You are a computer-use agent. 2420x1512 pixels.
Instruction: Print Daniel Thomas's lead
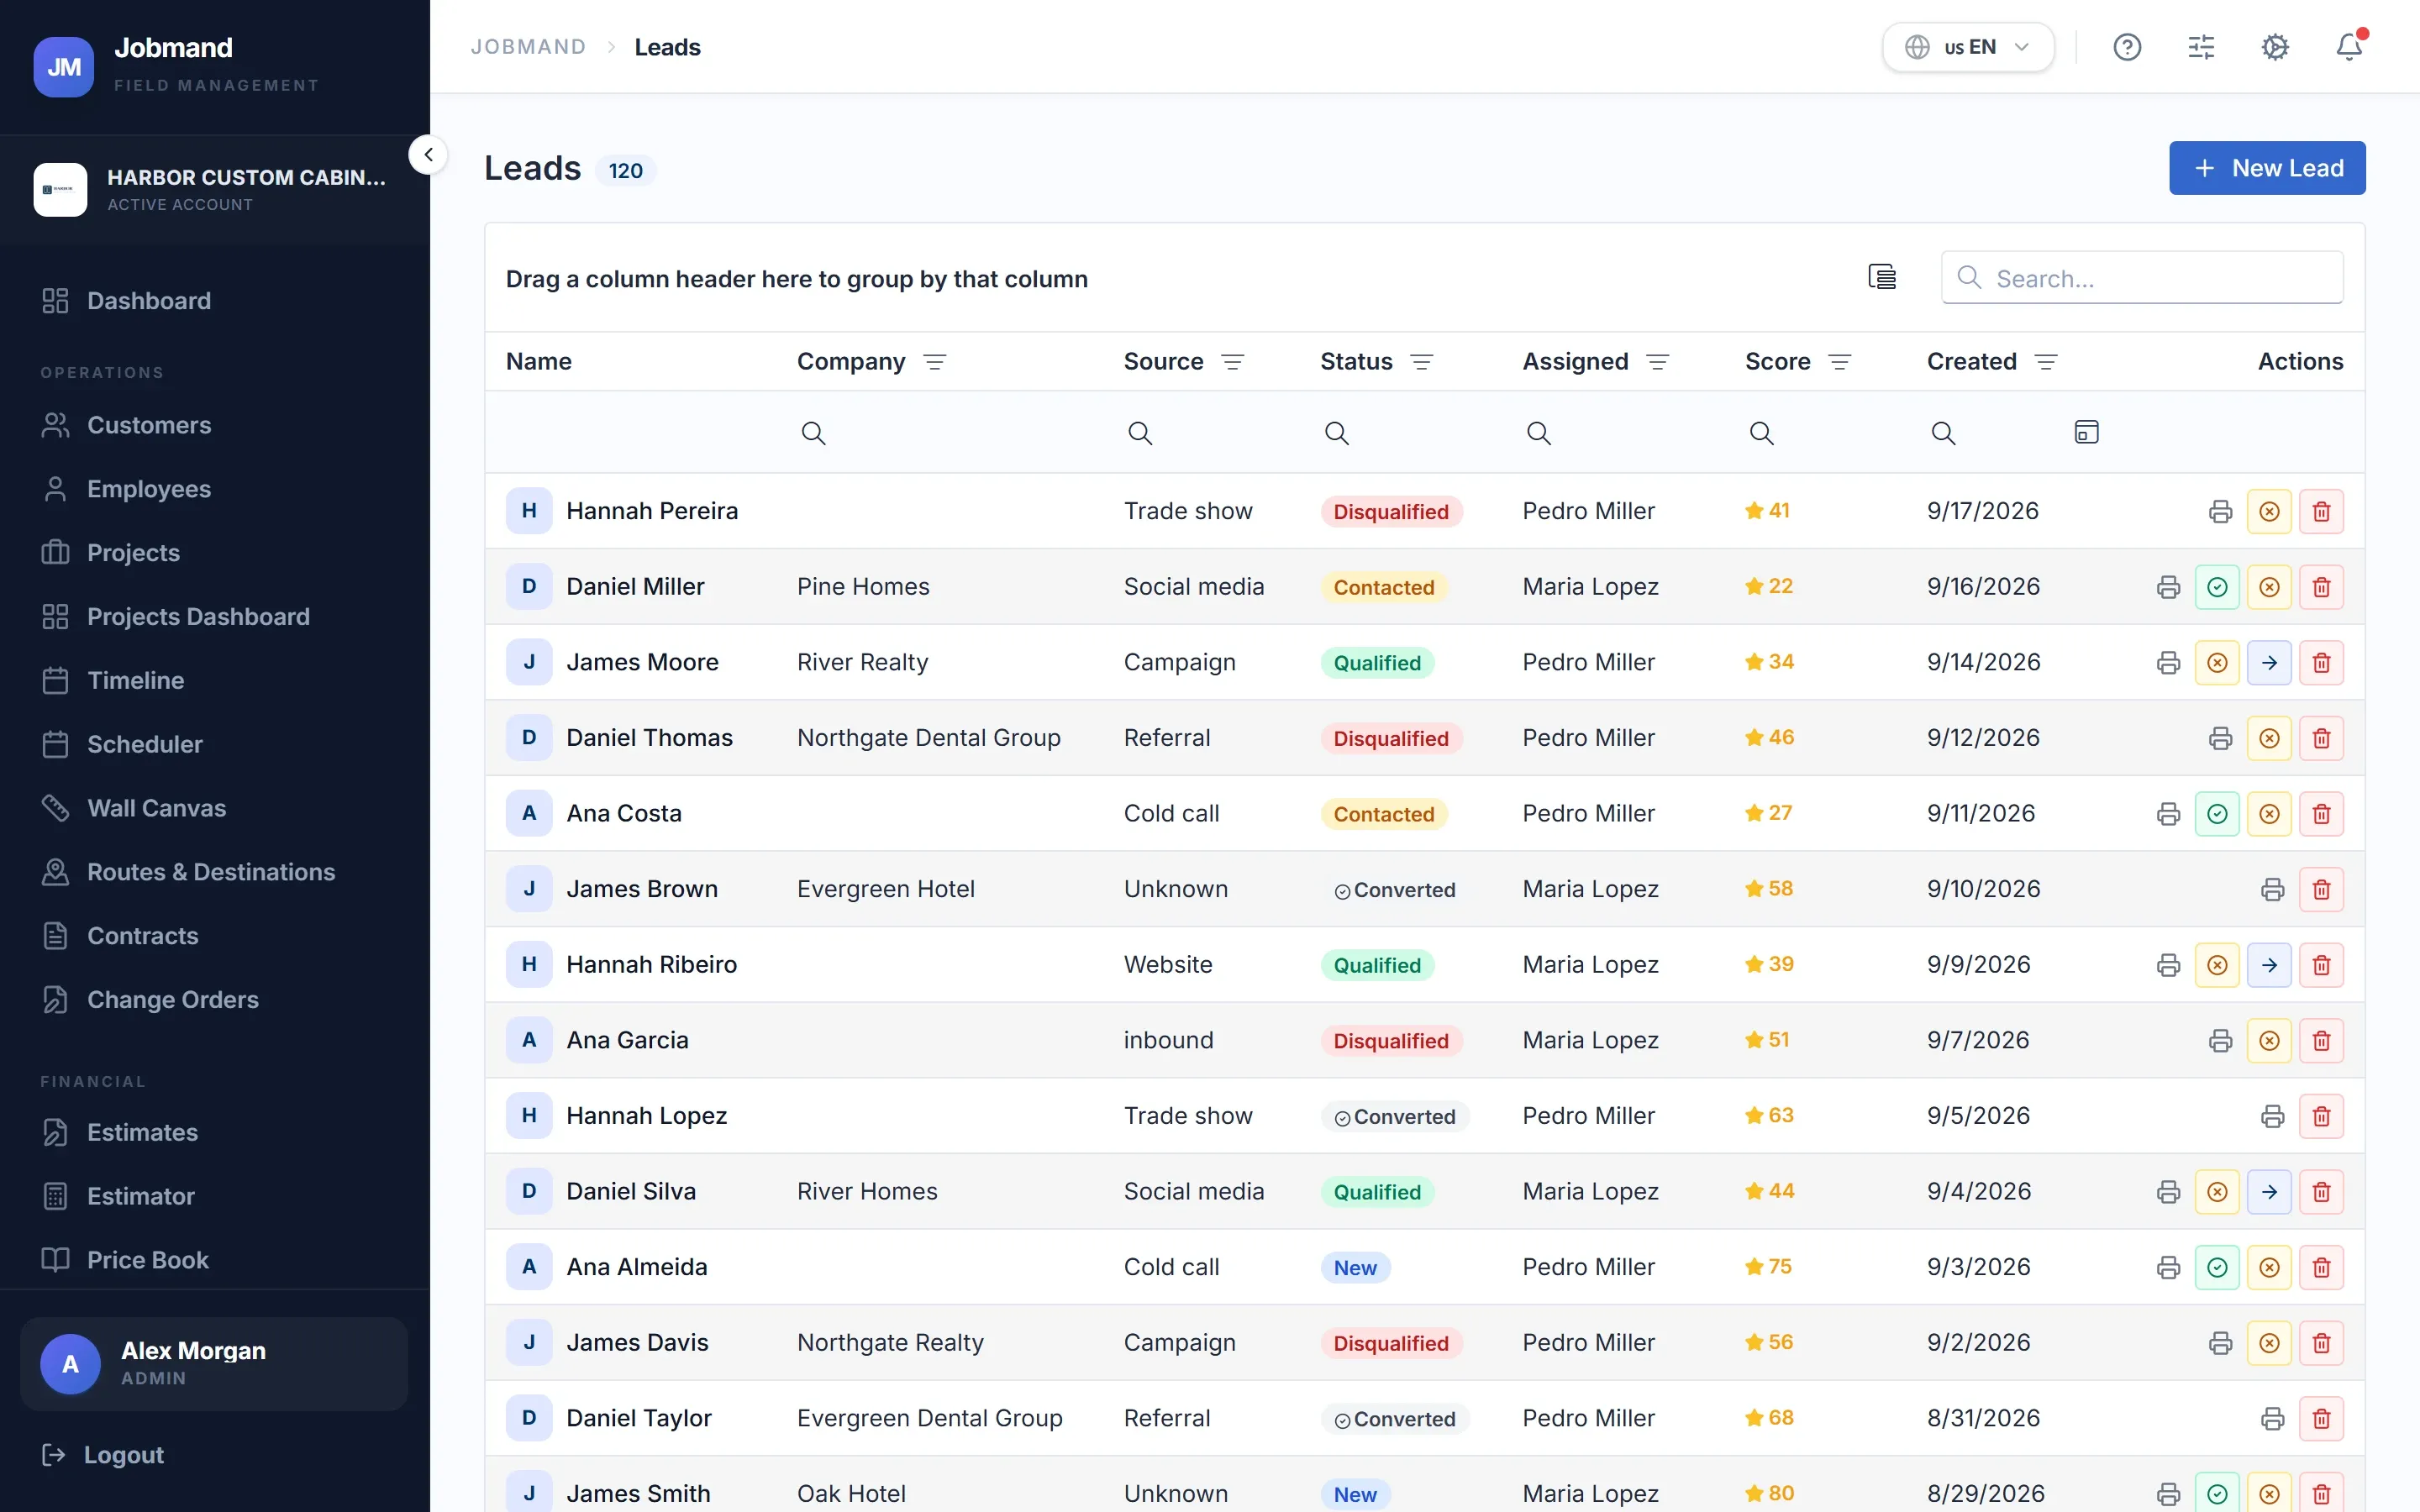tap(2220, 738)
